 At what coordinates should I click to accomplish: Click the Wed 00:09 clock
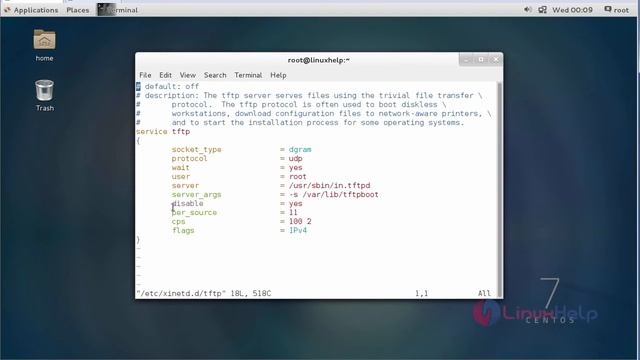click(572, 10)
